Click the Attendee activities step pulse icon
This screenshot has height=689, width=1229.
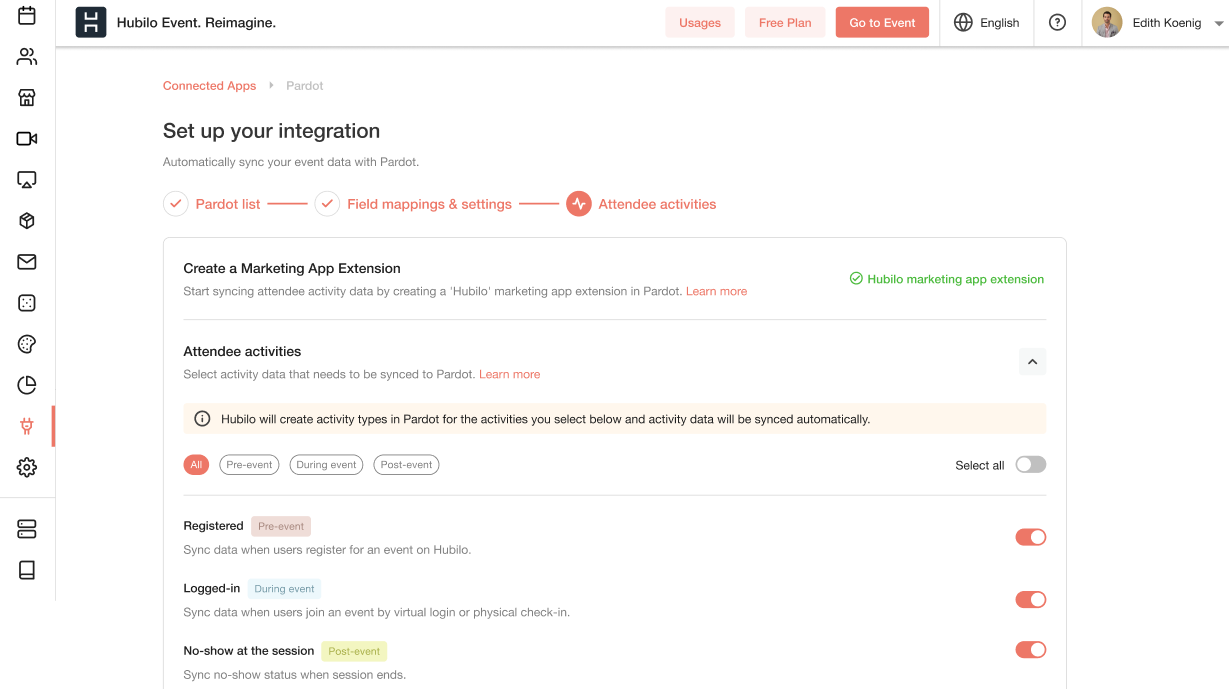579,204
